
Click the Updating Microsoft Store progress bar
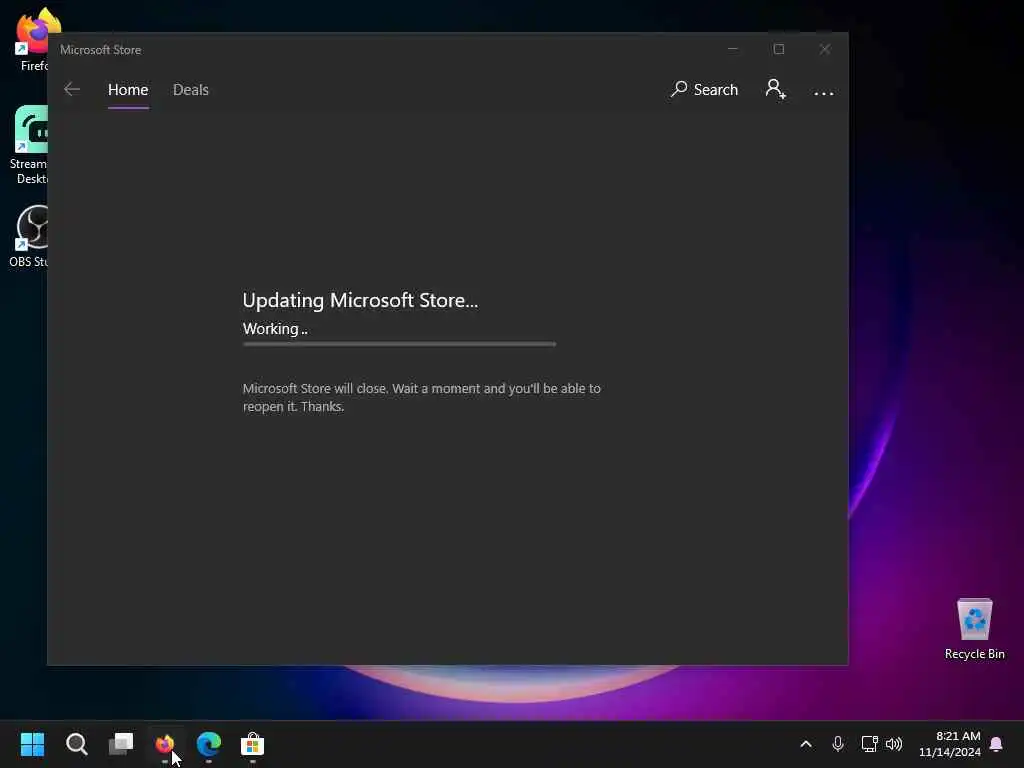point(399,344)
